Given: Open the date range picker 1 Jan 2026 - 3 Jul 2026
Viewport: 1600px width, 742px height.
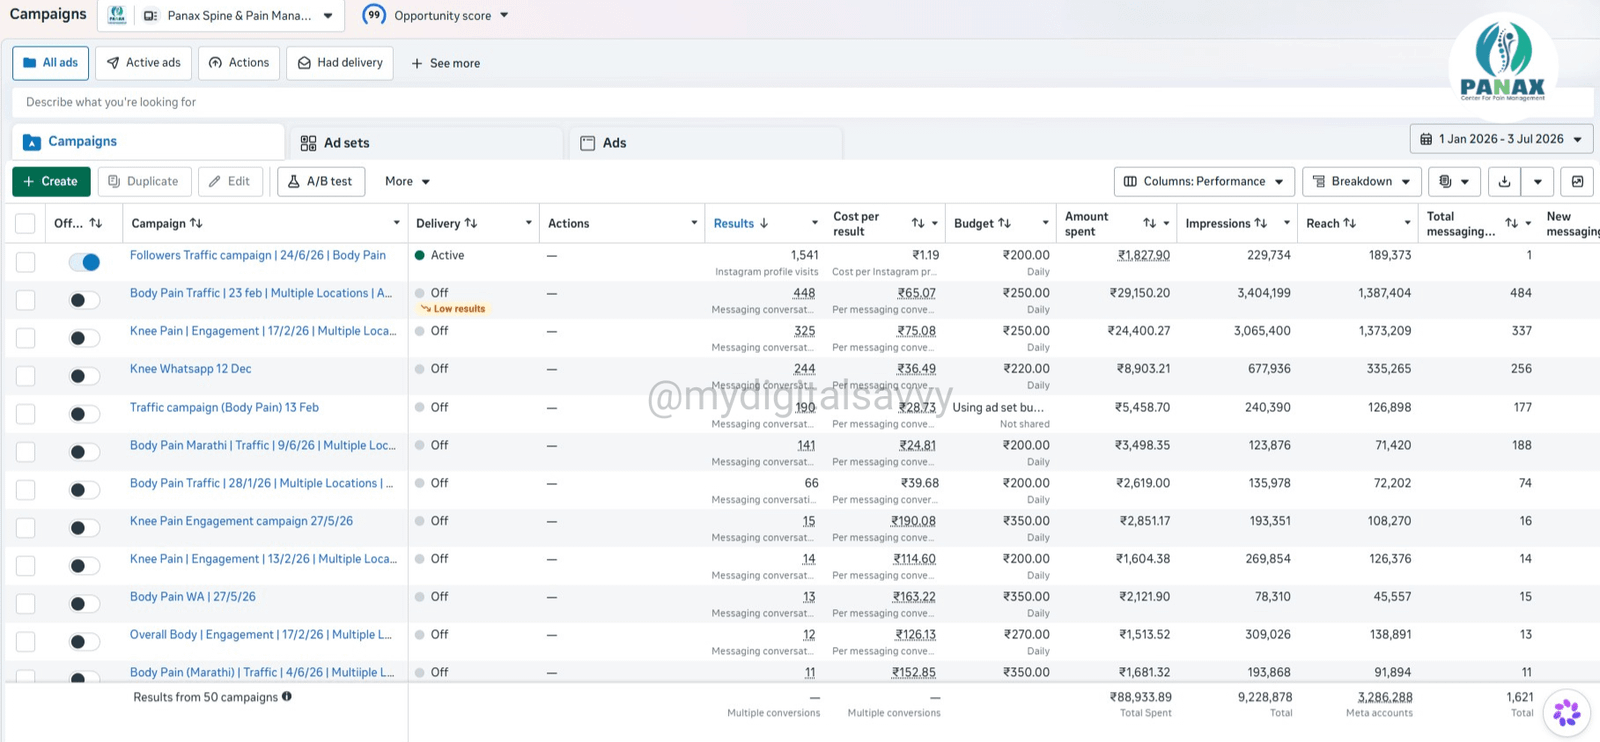Looking at the screenshot, I should coord(1501,139).
